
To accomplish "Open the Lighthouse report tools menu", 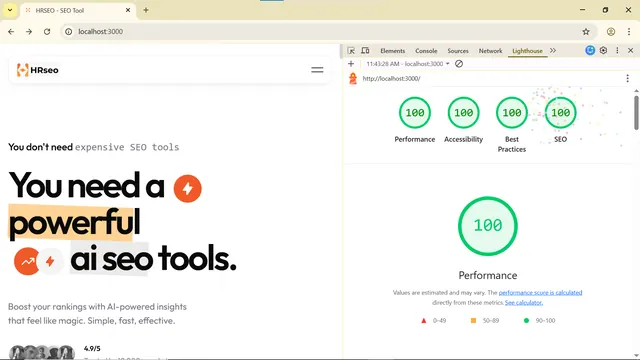I will click(627, 78).
